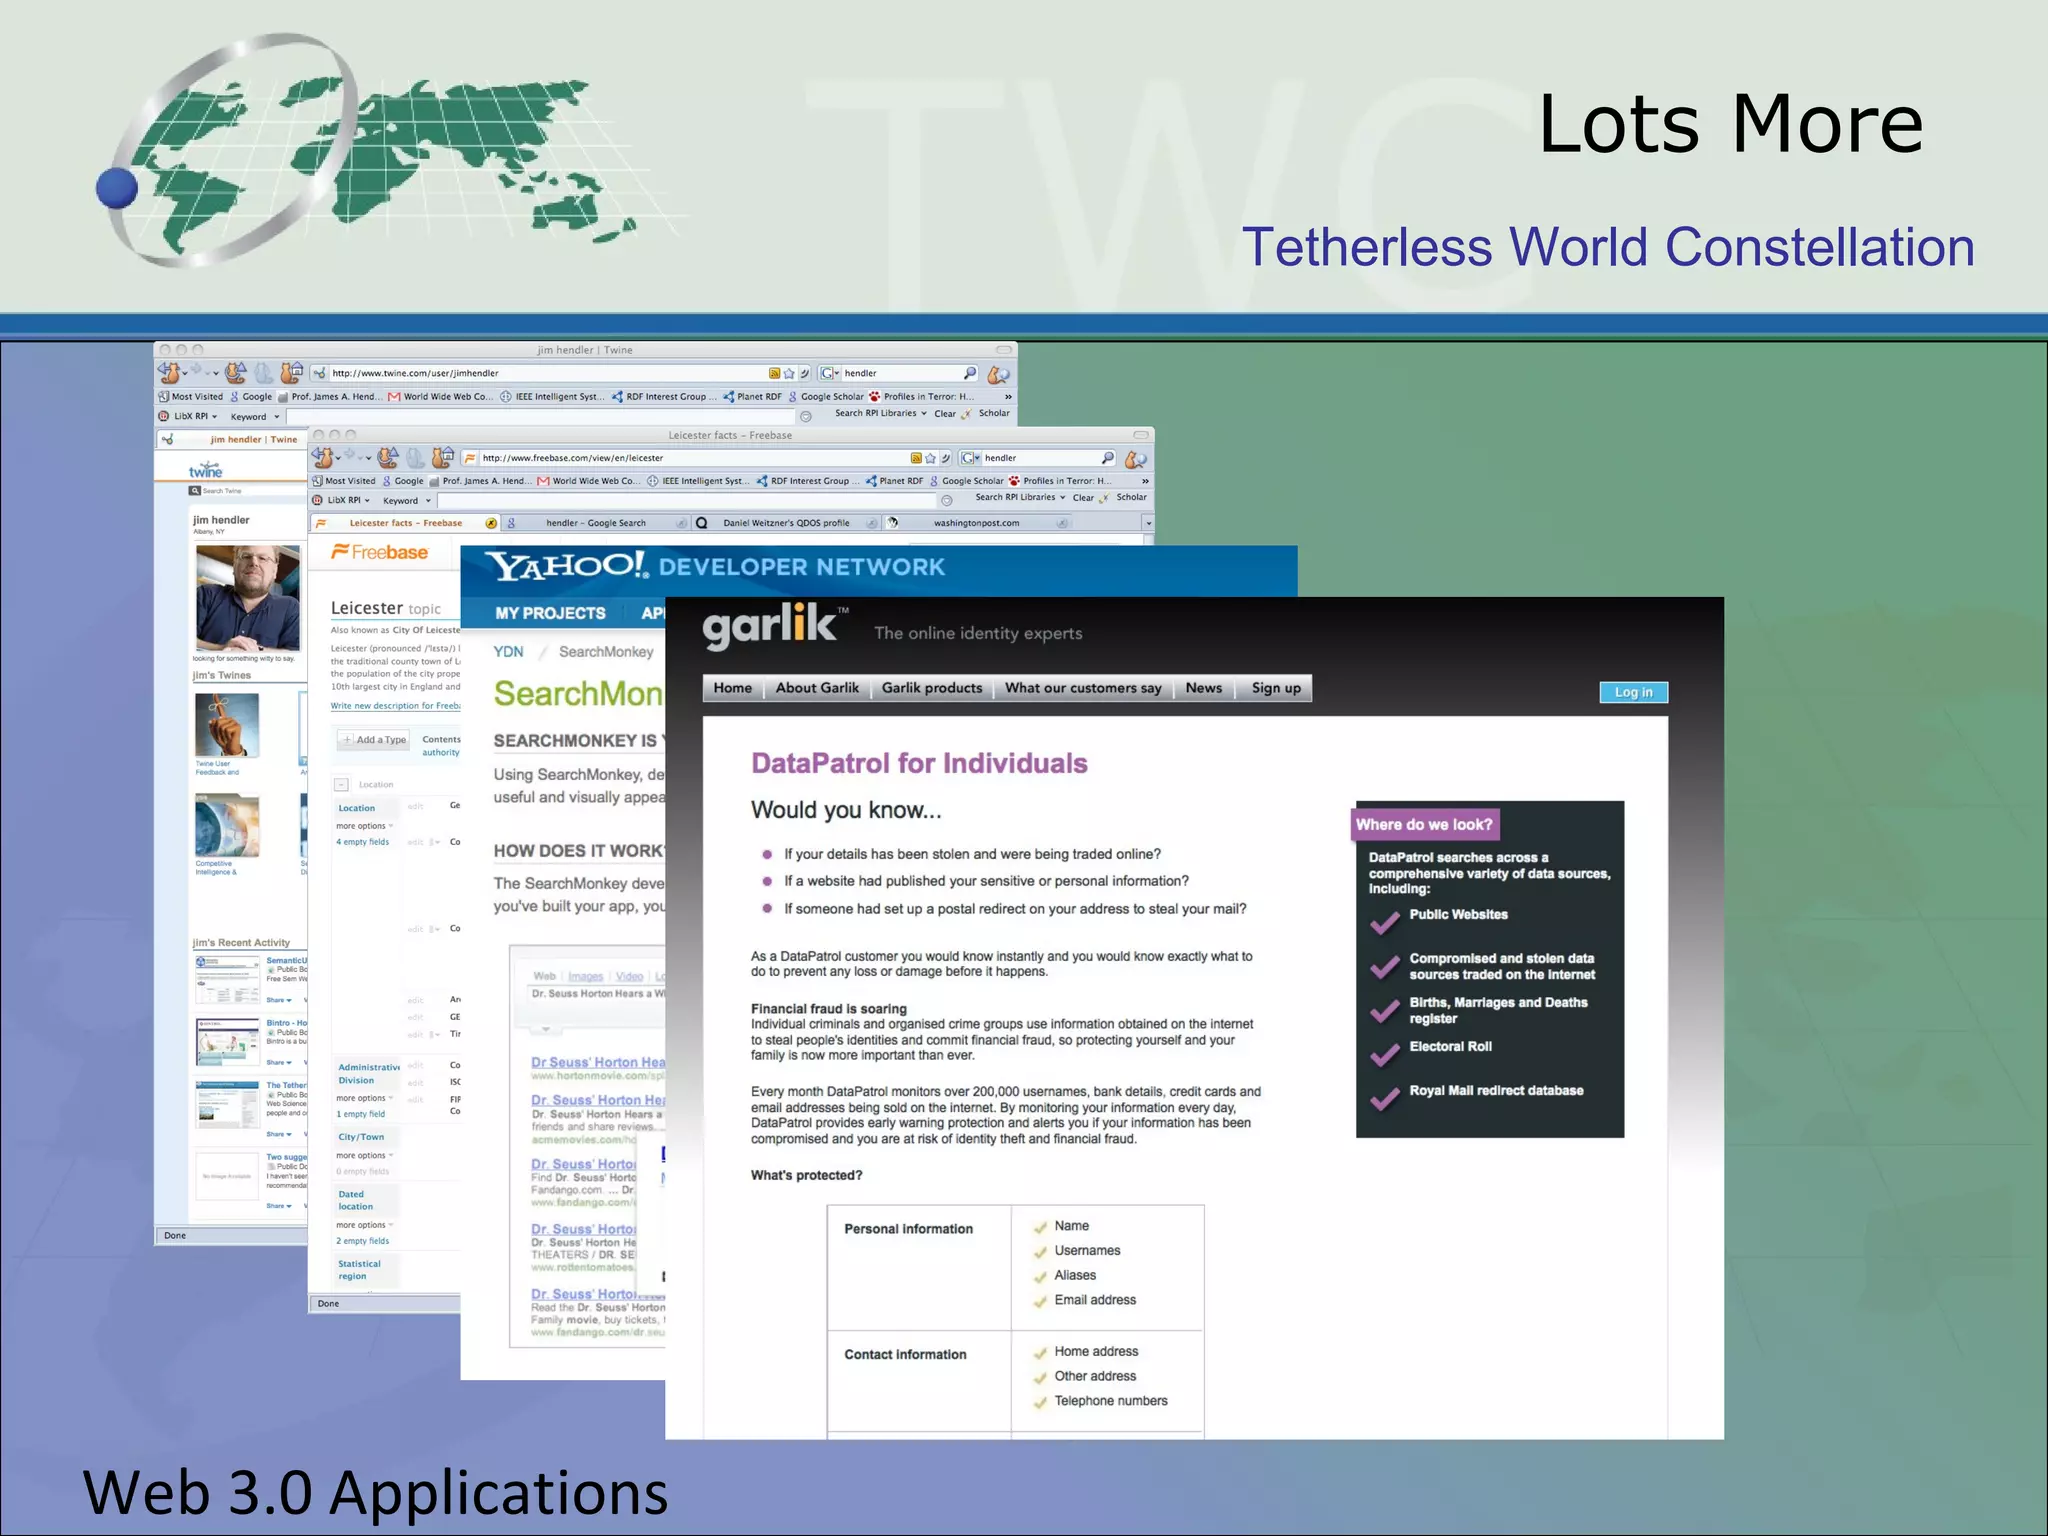Click the LibX go button in the Twine window
2048x1536 pixels.
pyautogui.click(x=806, y=416)
